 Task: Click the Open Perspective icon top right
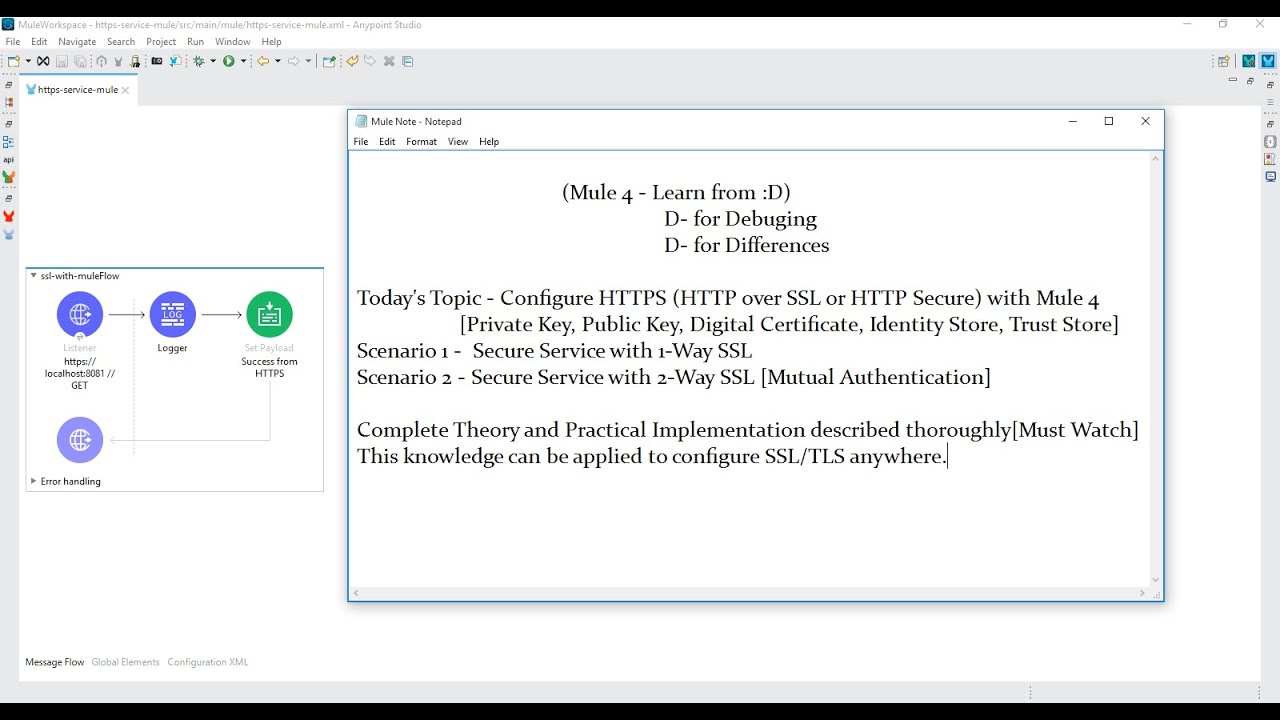tap(1223, 61)
